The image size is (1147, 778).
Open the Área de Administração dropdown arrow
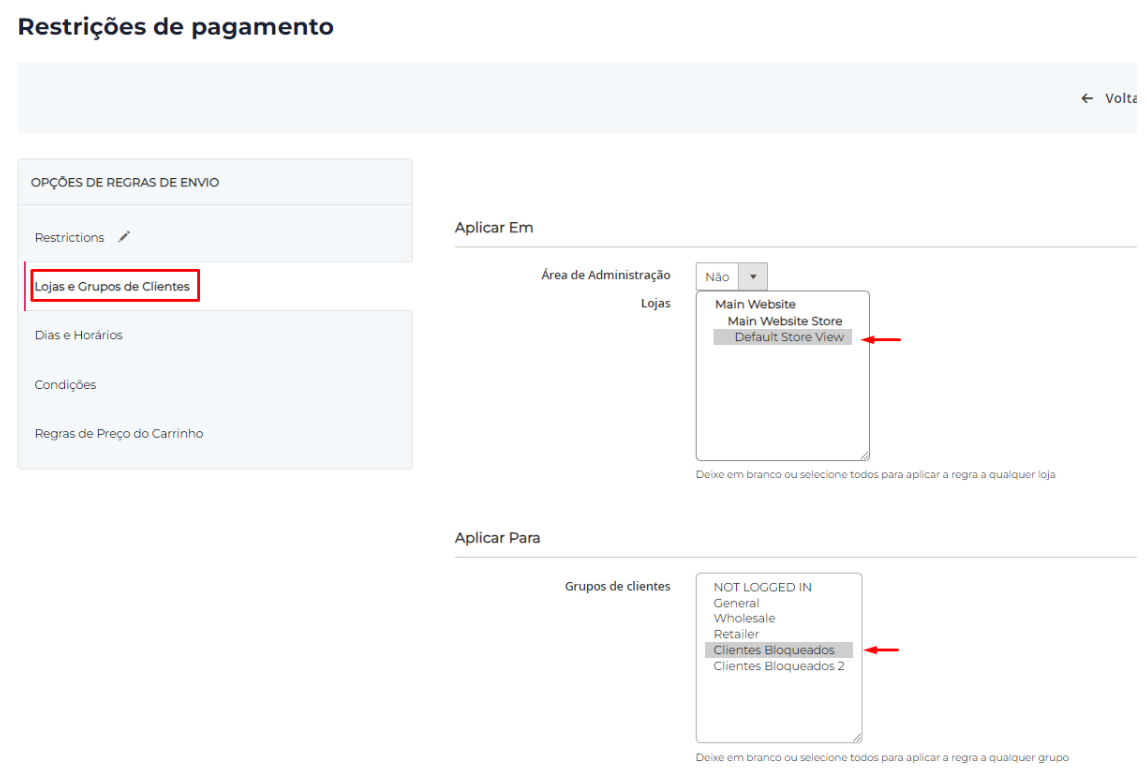click(753, 277)
